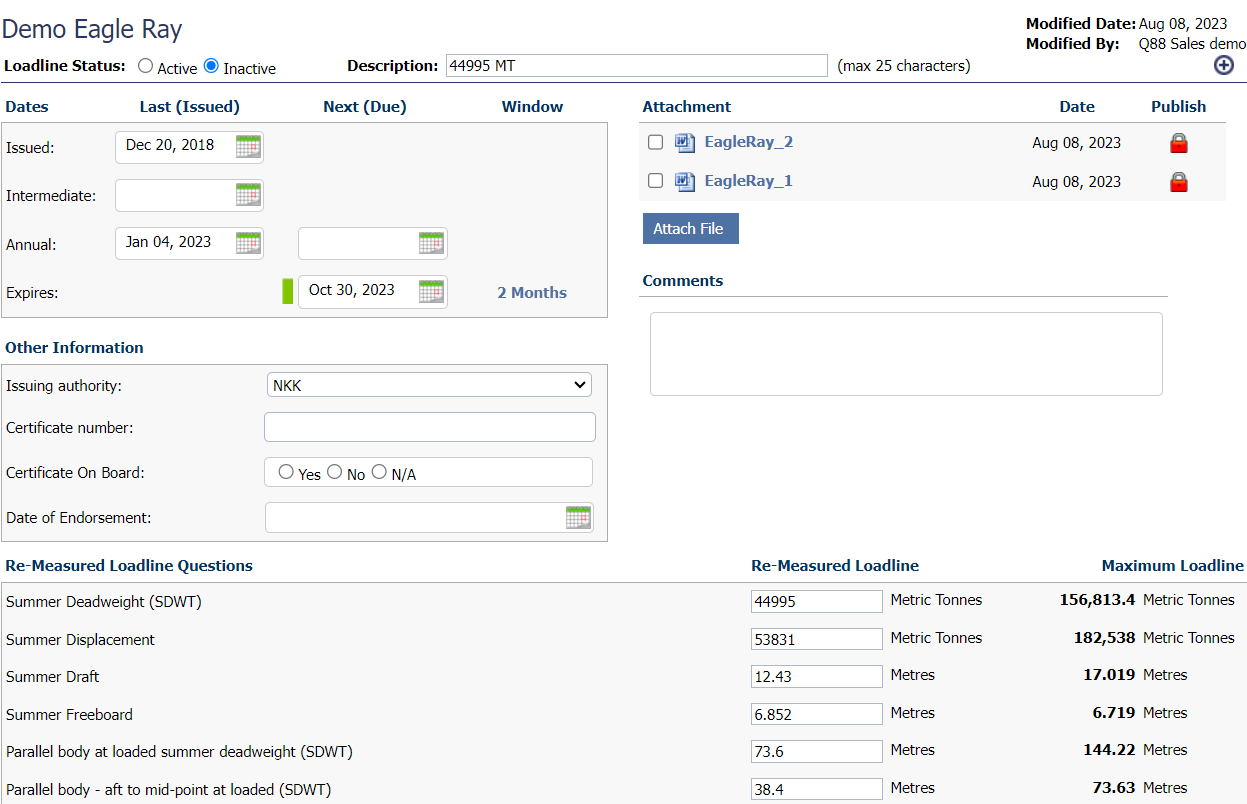Screen dimensions: 1247x804
Task: Click the green expiry status indicator
Action: 288,292
